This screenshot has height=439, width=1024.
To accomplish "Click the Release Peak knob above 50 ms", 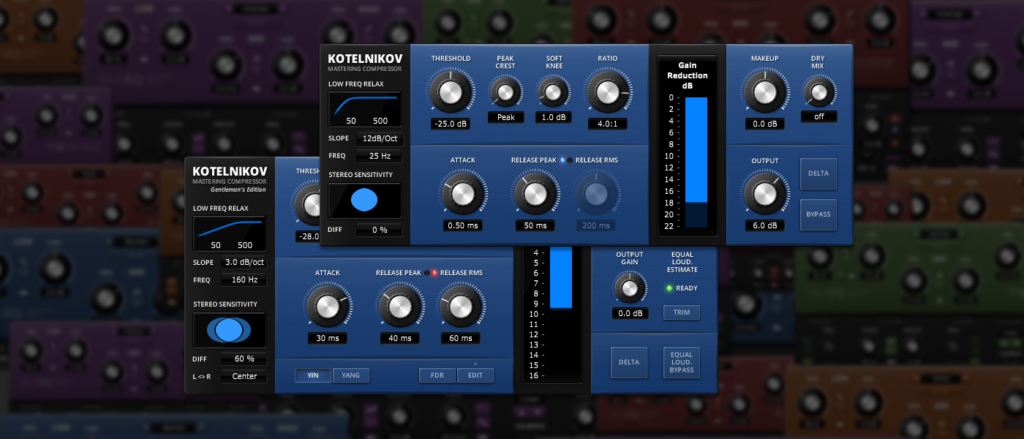I will pyautogui.click(x=535, y=193).
